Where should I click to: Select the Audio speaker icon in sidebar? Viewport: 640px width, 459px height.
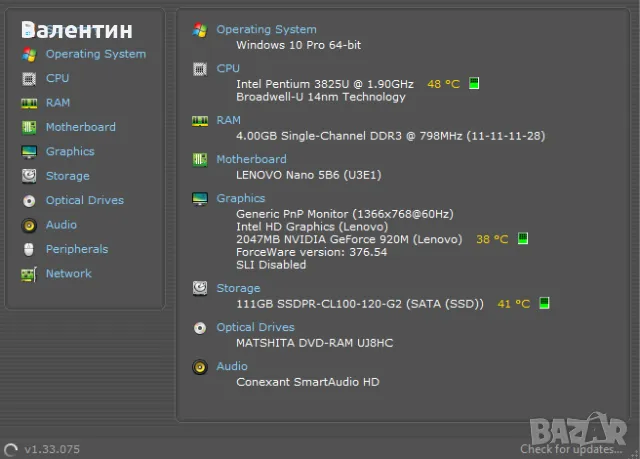pos(28,225)
